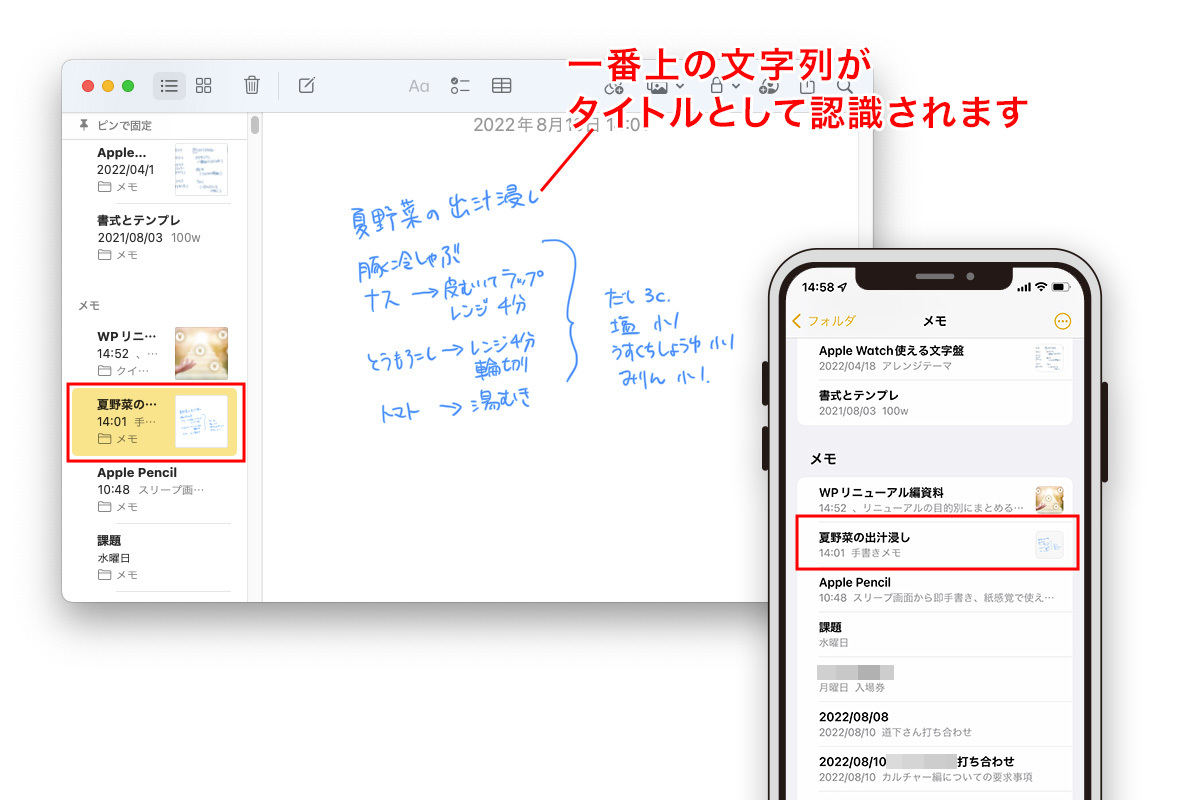Create a new note with the compose icon

click(x=307, y=85)
